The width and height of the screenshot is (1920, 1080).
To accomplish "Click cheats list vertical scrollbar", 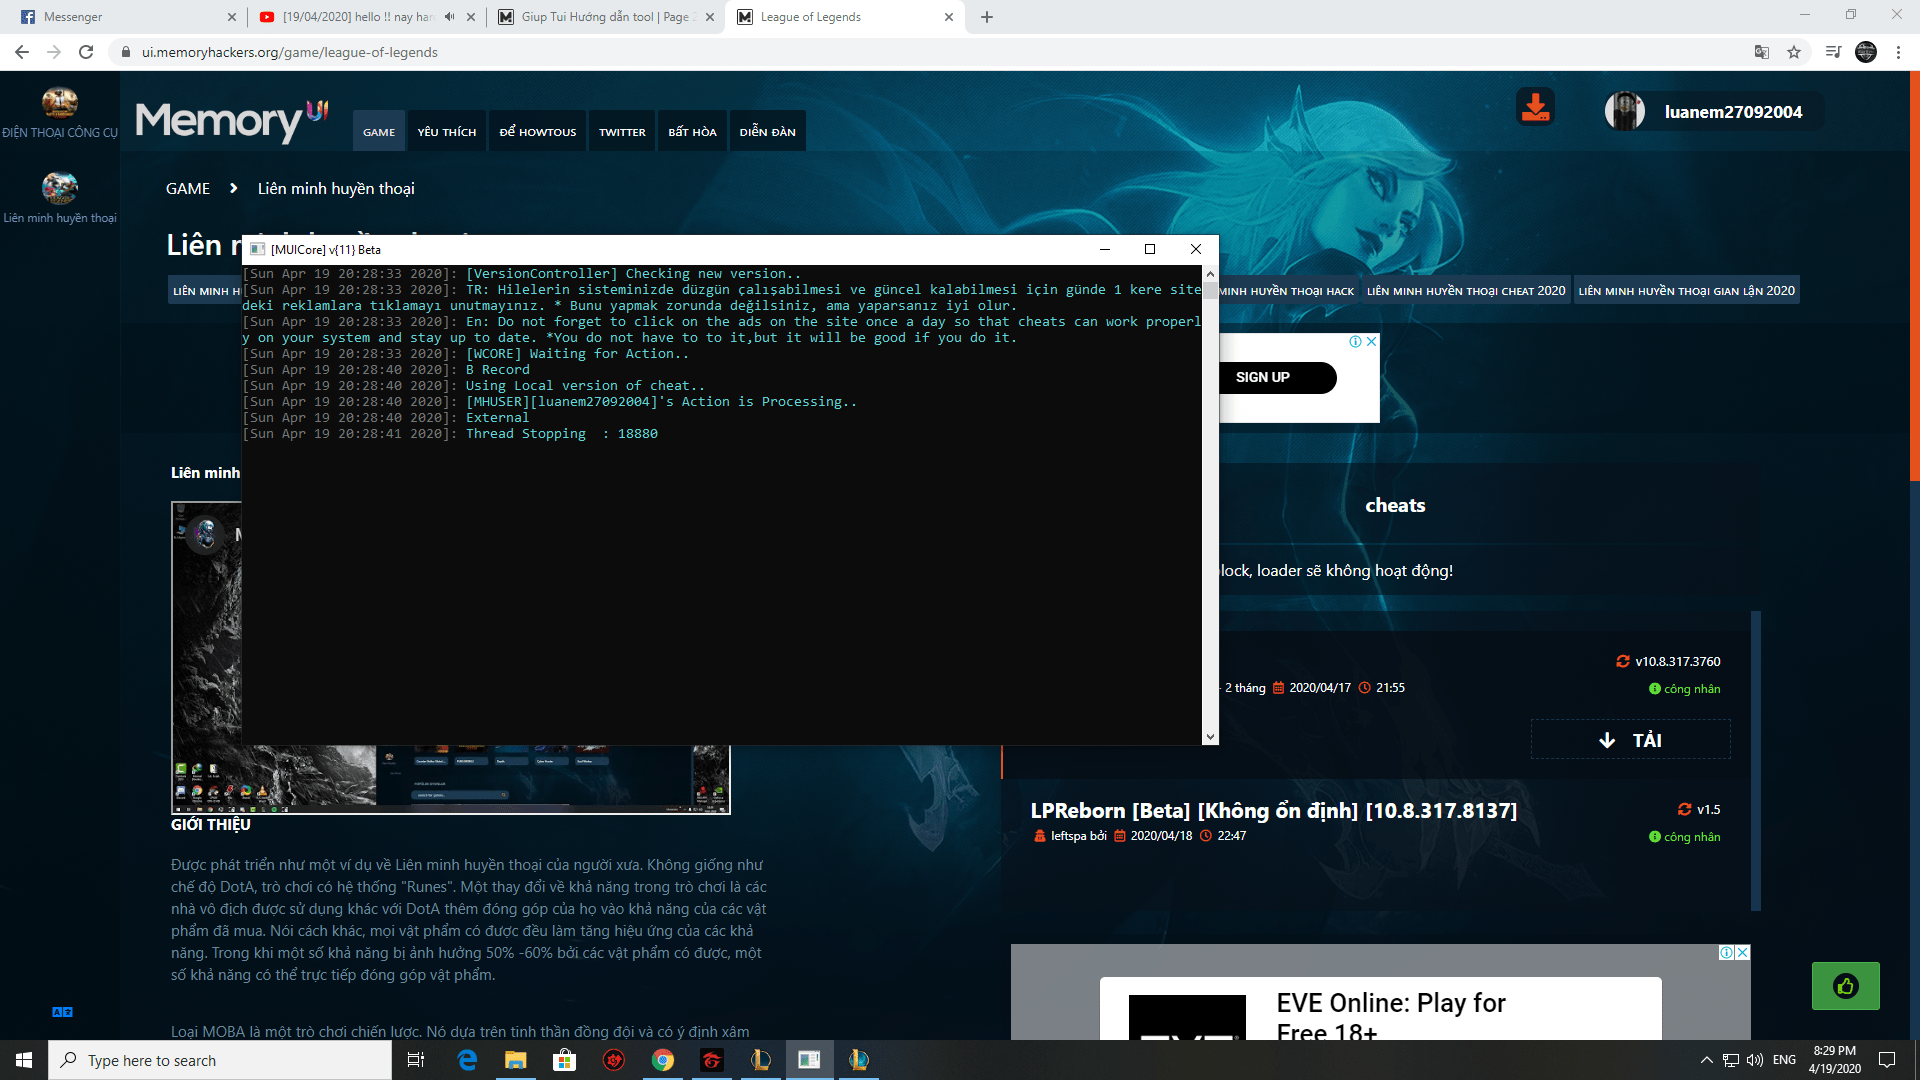I will coord(1756,760).
